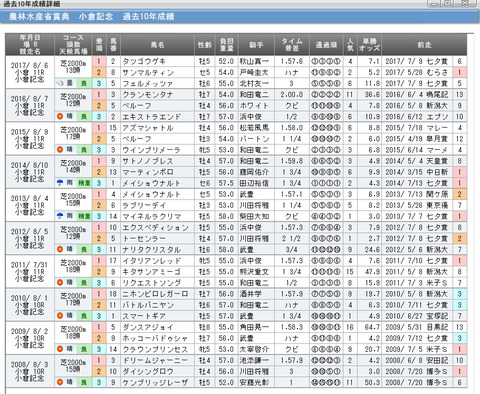Select the 2008/ 8/ 3 race date cell

(x=30, y=371)
